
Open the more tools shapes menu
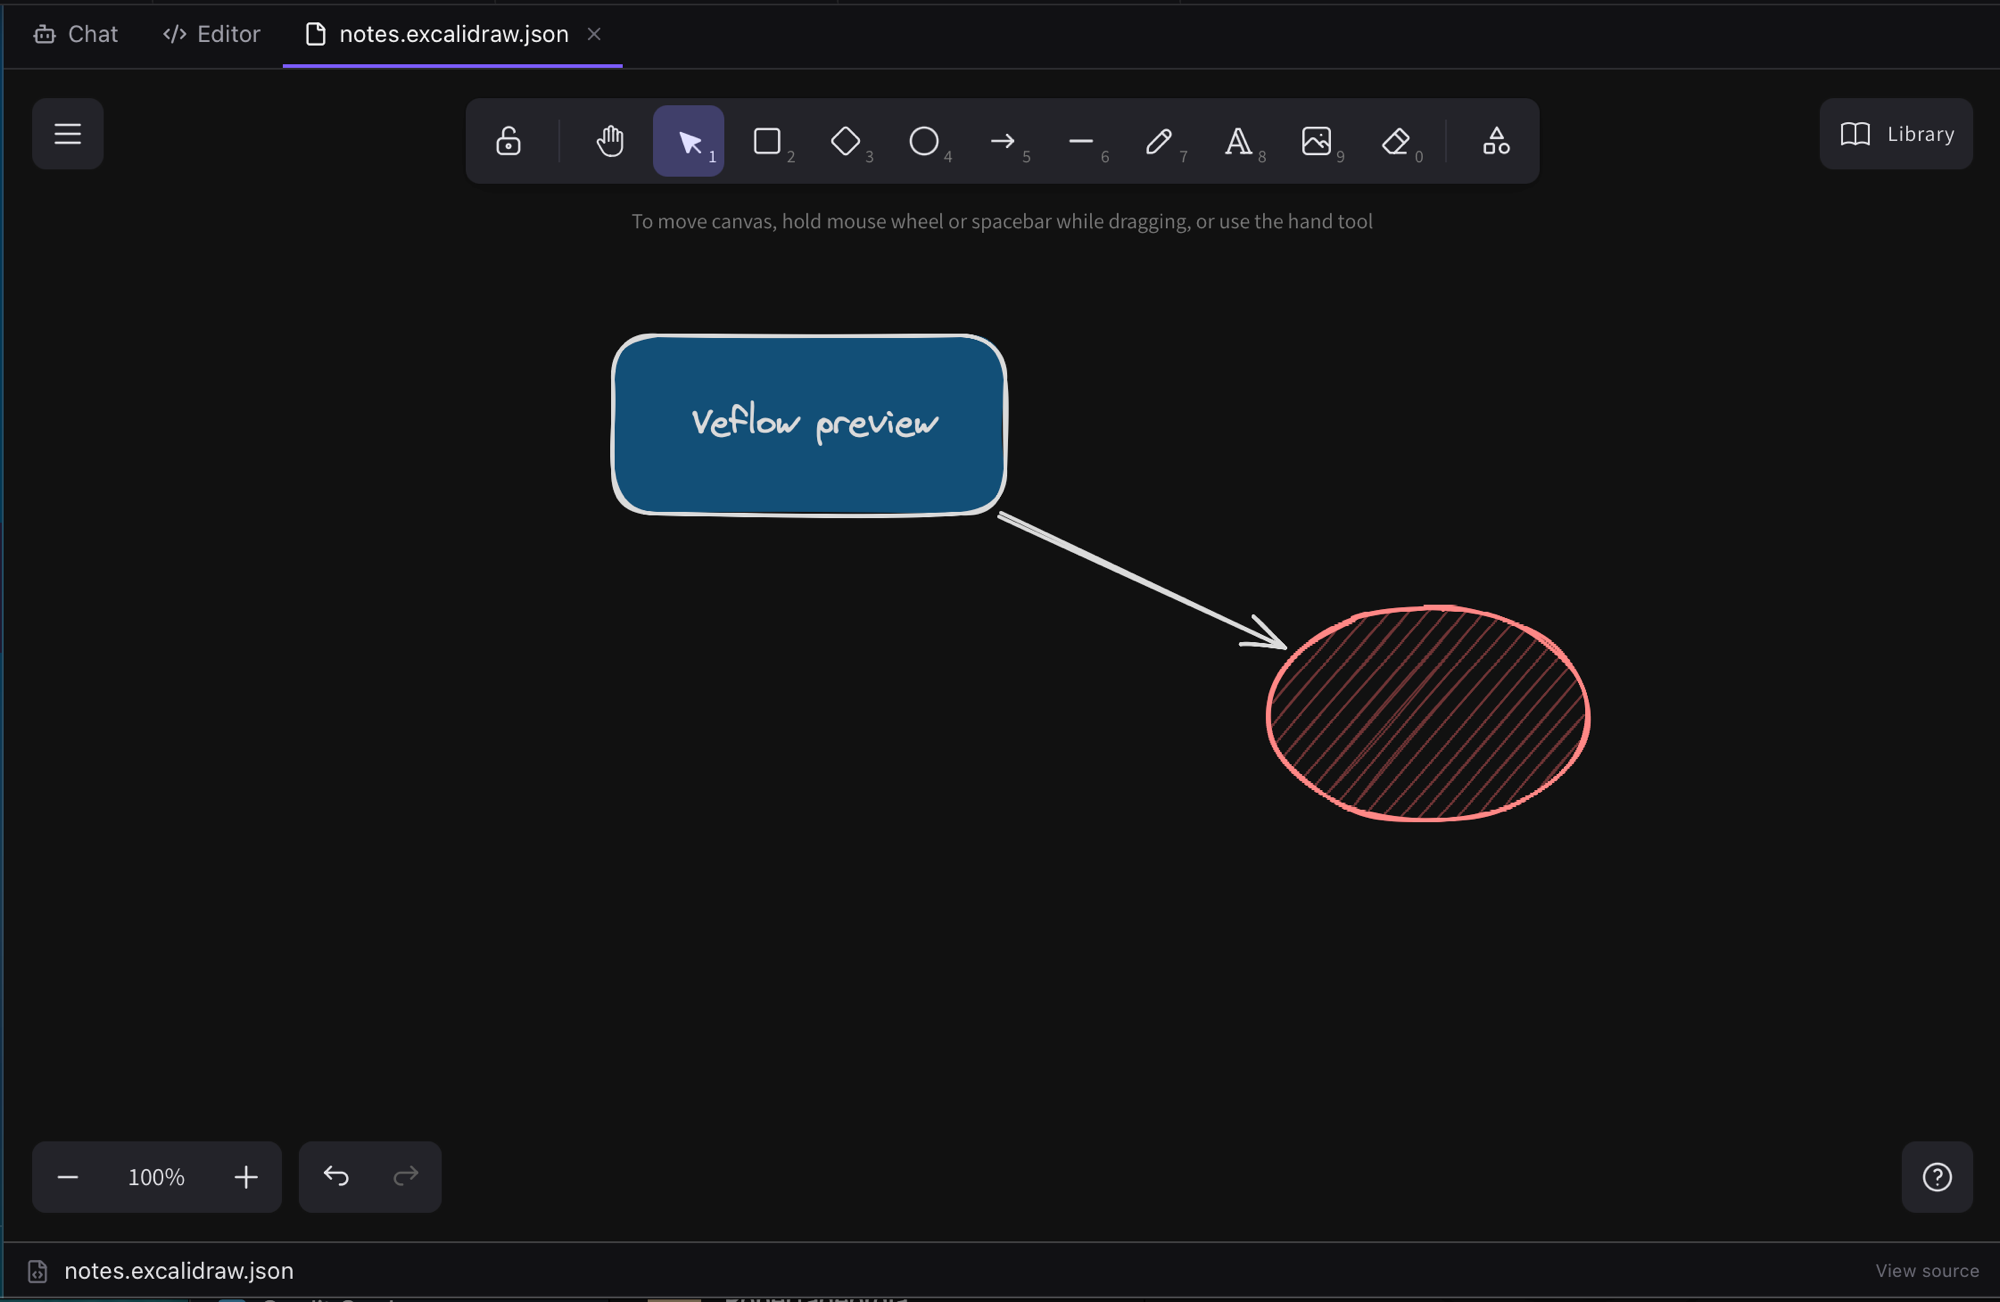pos(1496,141)
